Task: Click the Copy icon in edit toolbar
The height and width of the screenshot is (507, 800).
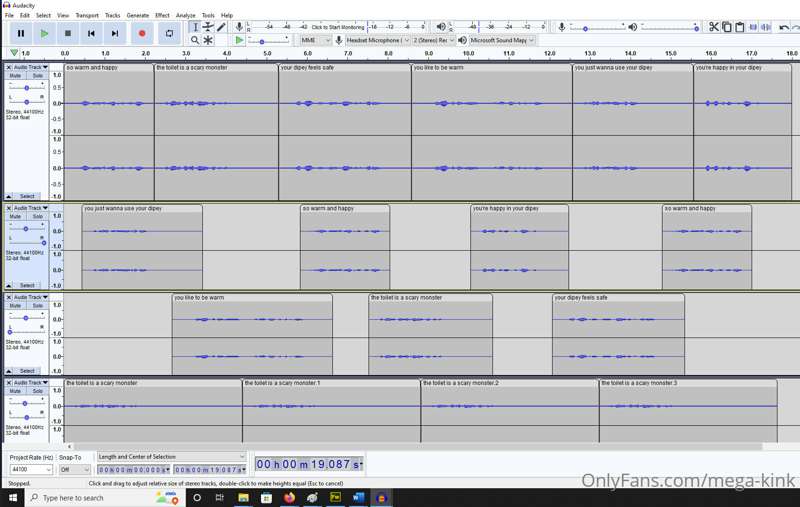Action: [x=727, y=27]
